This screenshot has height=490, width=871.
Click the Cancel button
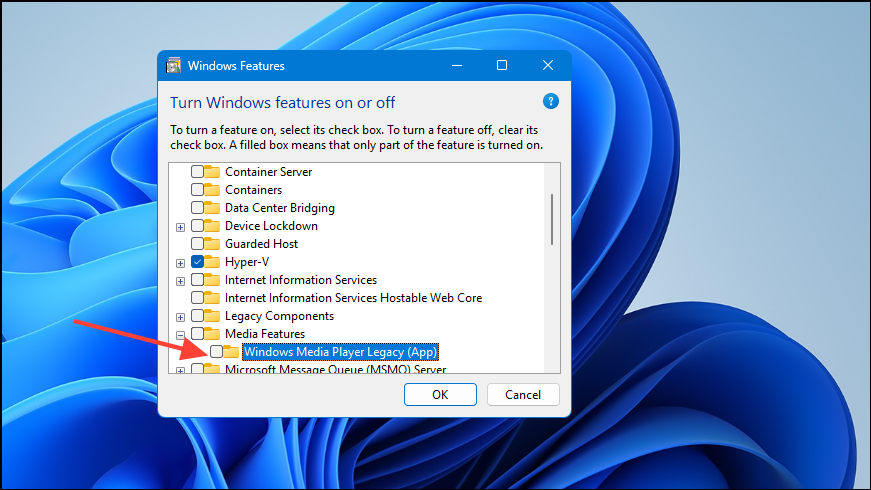click(523, 394)
